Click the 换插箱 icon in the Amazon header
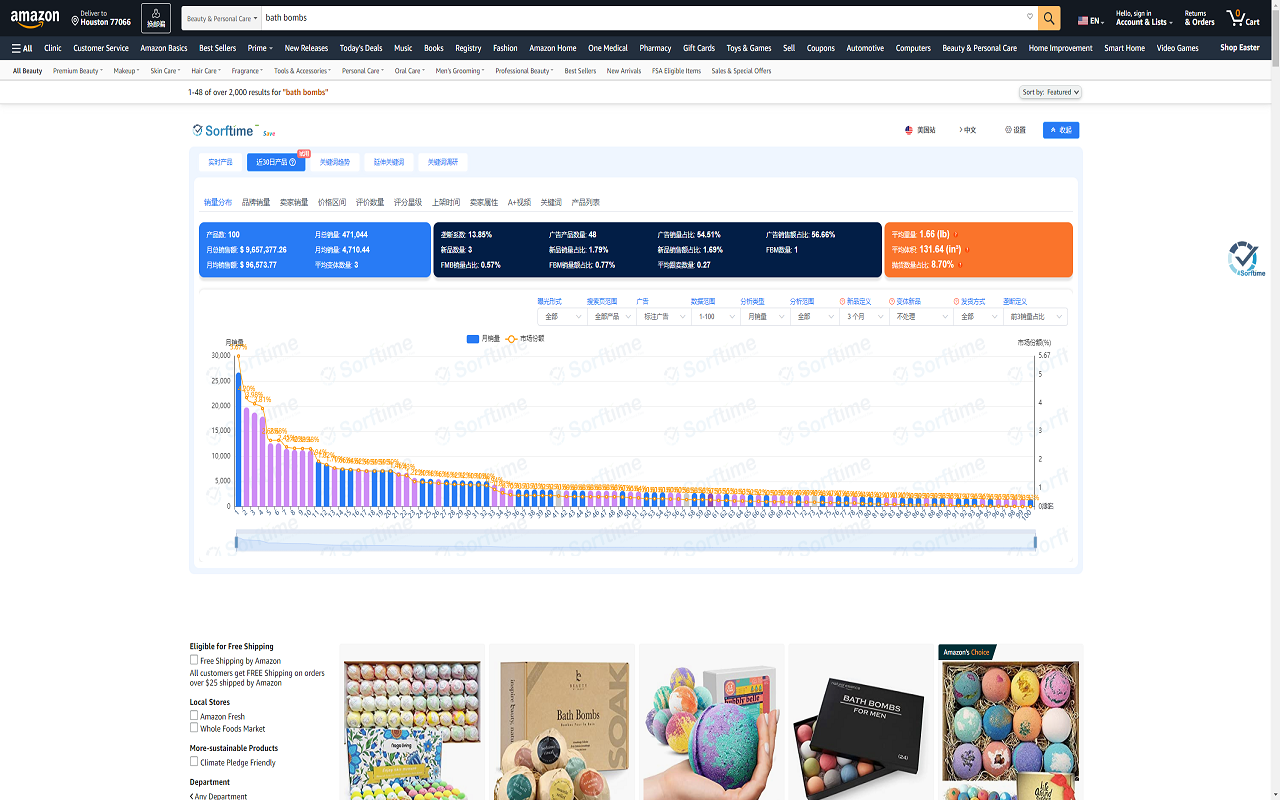The width and height of the screenshot is (1280, 800). pyautogui.click(x=155, y=18)
